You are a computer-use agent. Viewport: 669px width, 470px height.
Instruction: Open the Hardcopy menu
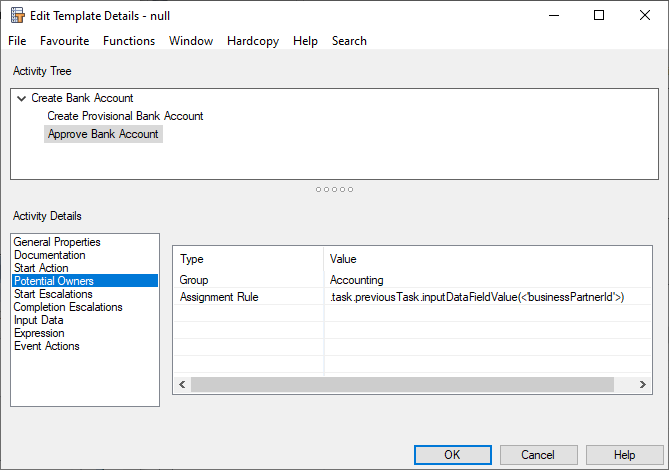click(253, 41)
